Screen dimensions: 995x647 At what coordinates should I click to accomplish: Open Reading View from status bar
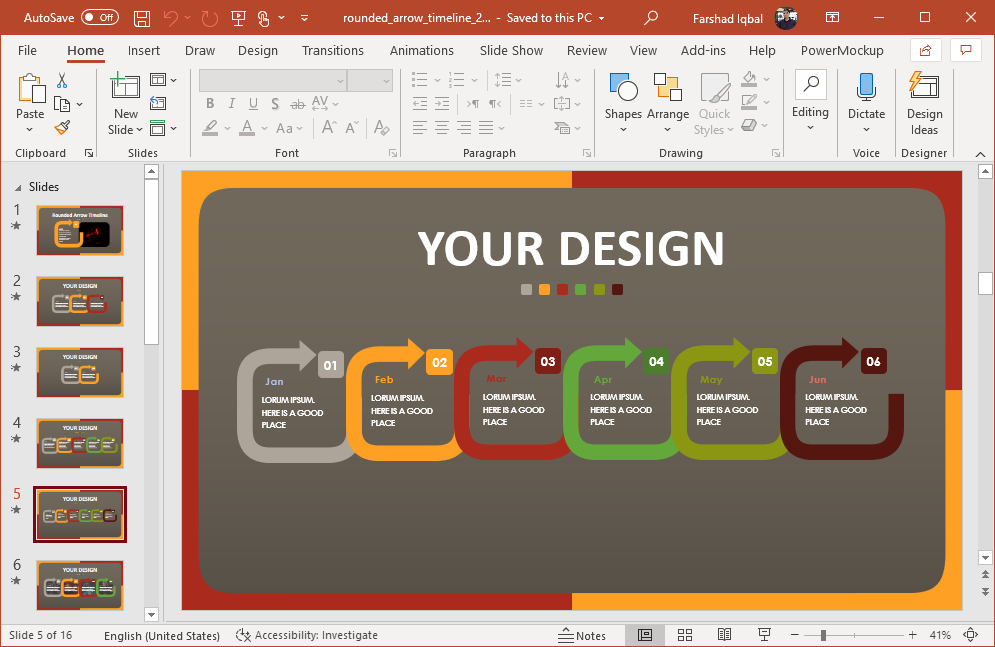pos(725,635)
